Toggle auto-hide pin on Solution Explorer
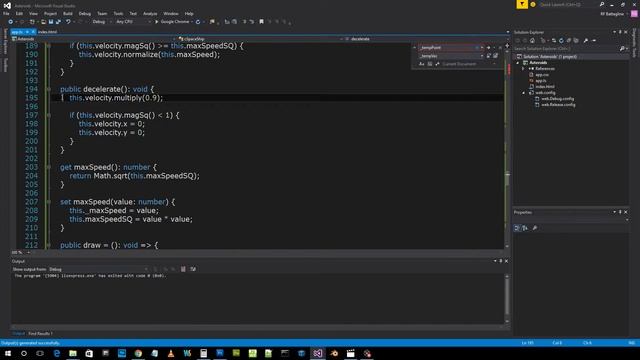 click(620, 32)
